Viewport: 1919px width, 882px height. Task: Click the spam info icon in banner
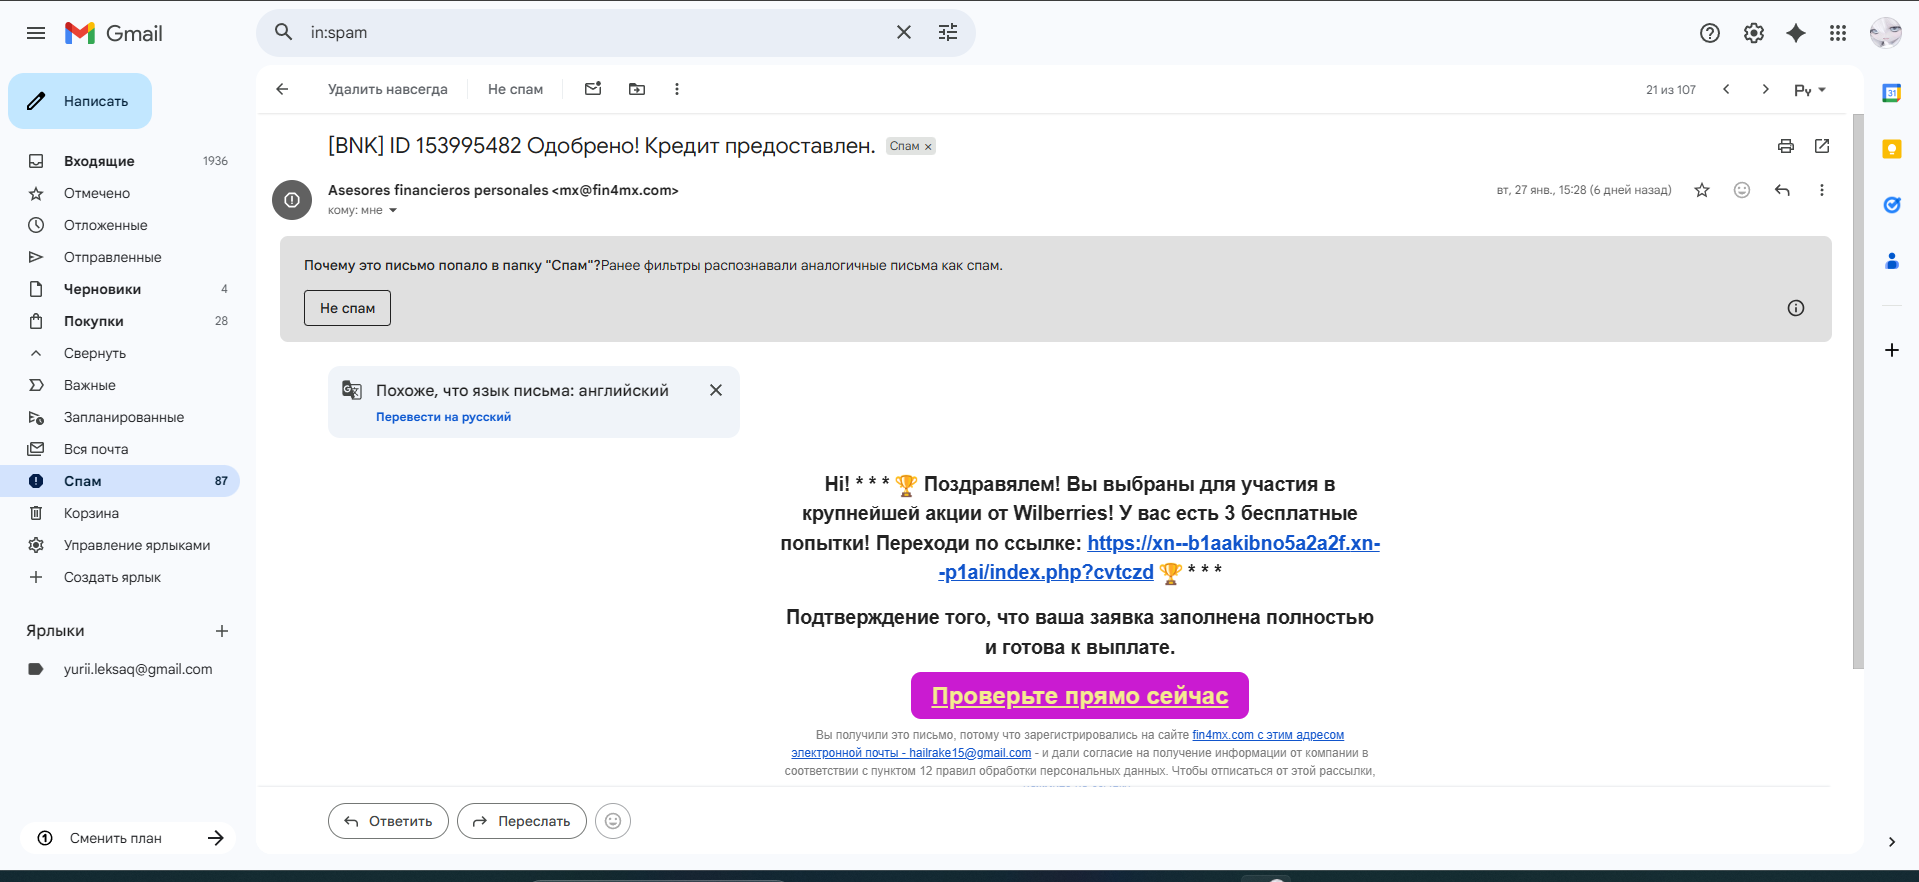coord(1796,308)
